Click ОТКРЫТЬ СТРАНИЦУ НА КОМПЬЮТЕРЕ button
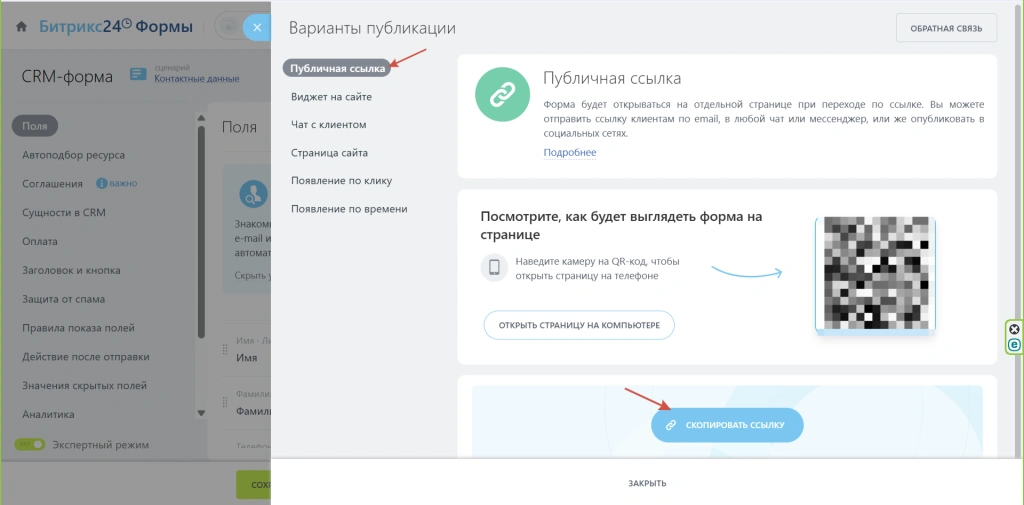This screenshot has height=505, width=1024. tap(579, 325)
